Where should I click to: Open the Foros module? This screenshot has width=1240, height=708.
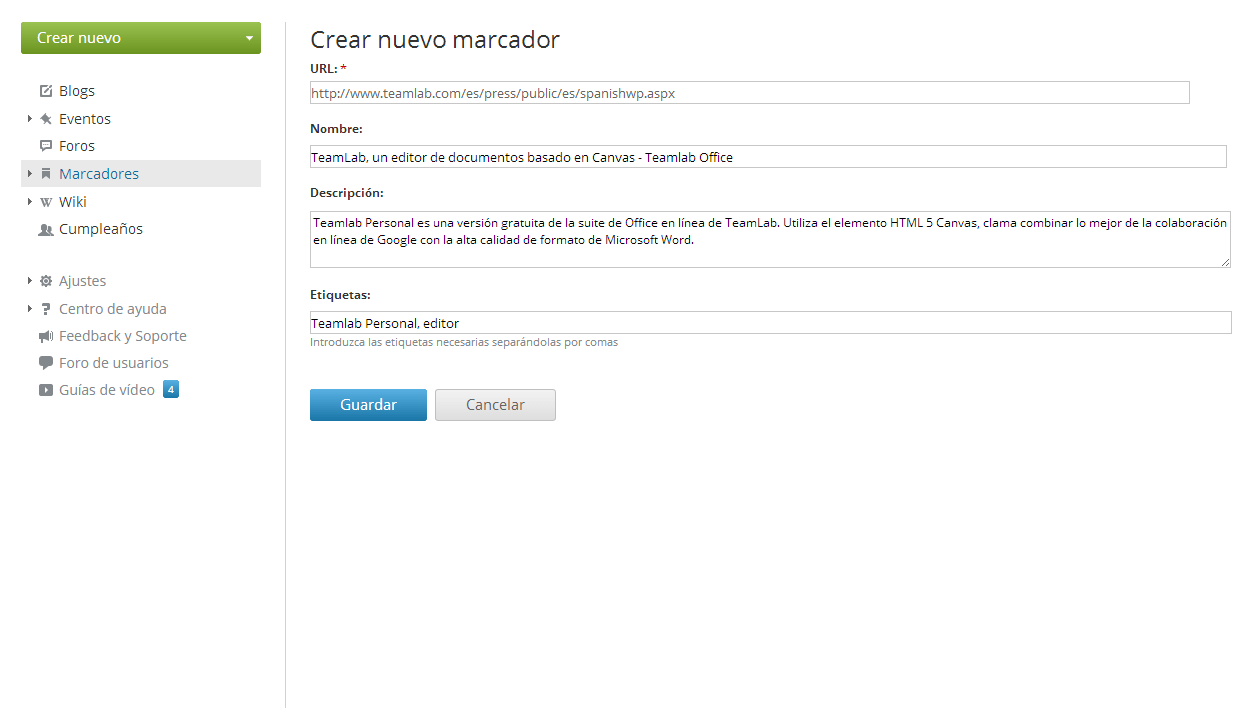(77, 146)
